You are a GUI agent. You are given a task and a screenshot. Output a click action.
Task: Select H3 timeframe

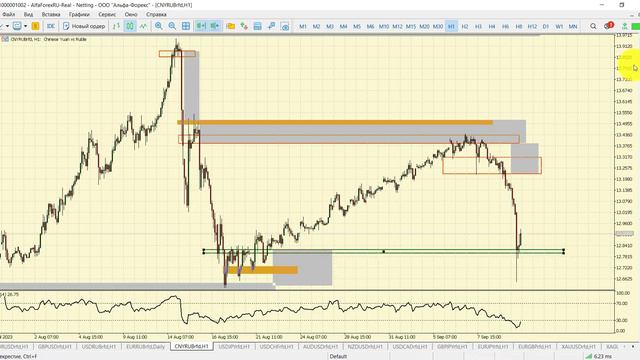point(478,26)
